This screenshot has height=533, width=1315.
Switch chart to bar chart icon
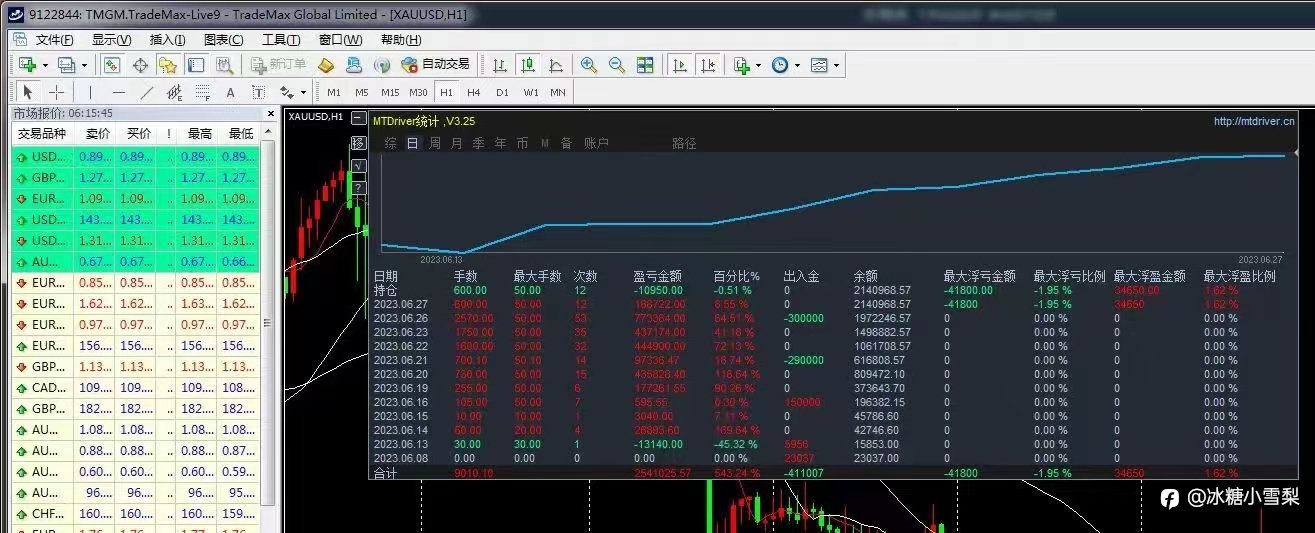click(x=500, y=65)
